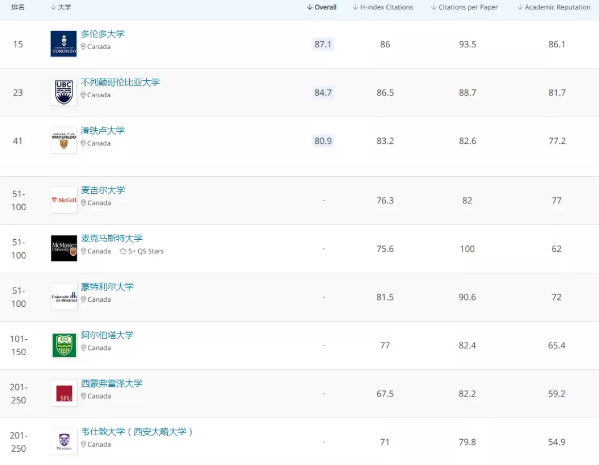Viewport: 599px width, 465px height.
Task: Click the location pin under 麦克马斯特大学
Action: coord(83,251)
